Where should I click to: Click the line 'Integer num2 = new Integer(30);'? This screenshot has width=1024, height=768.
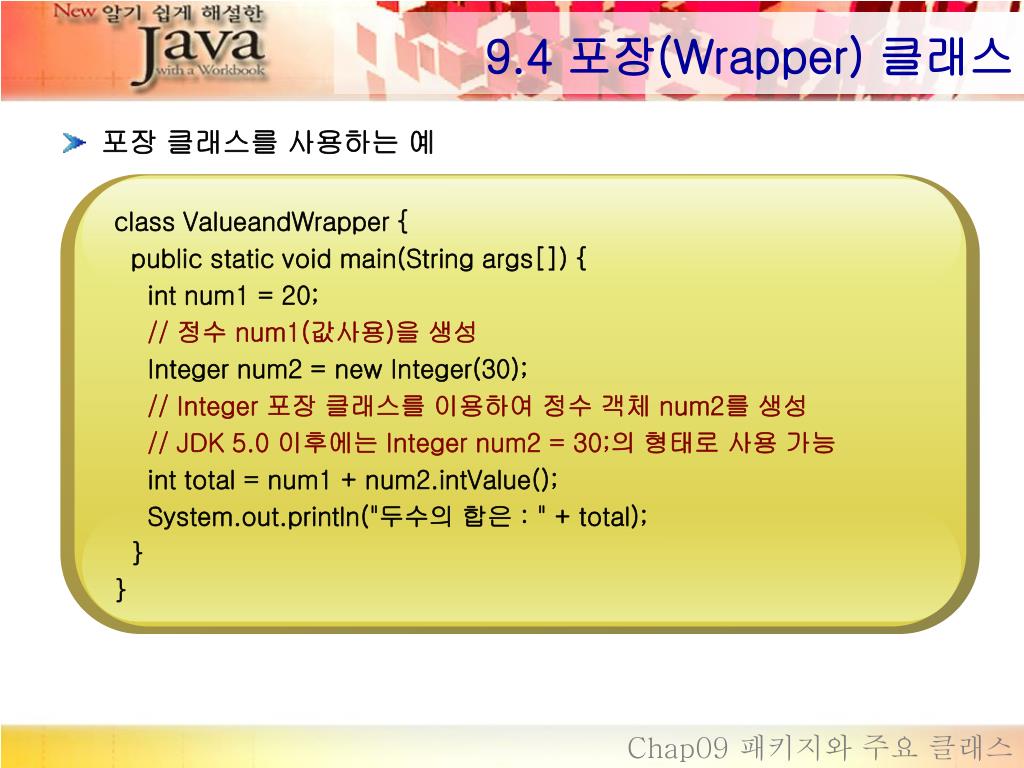pos(338,370)
